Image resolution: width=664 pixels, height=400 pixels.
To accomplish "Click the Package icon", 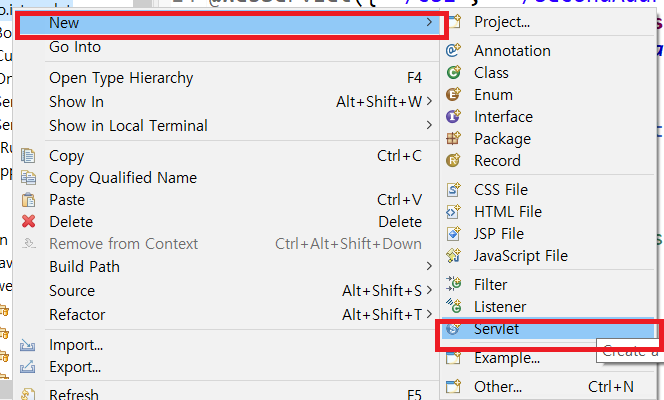I will pyautogui.click(x=454, y=138).
